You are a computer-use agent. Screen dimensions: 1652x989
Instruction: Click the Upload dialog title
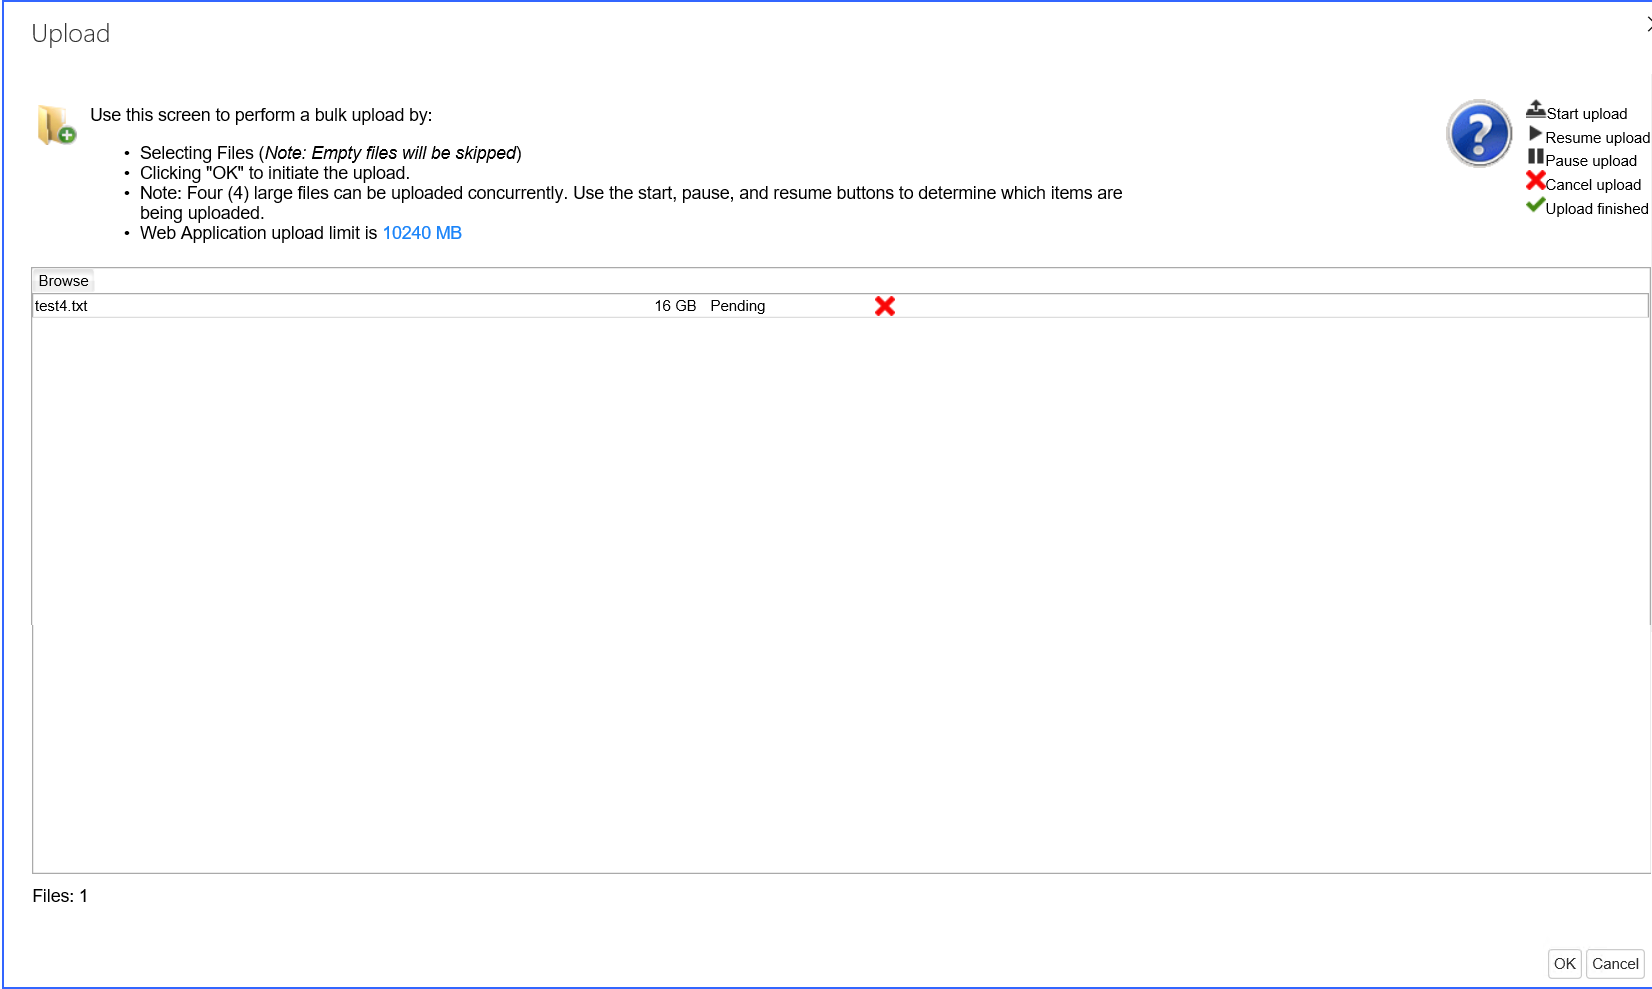[70, 33]
